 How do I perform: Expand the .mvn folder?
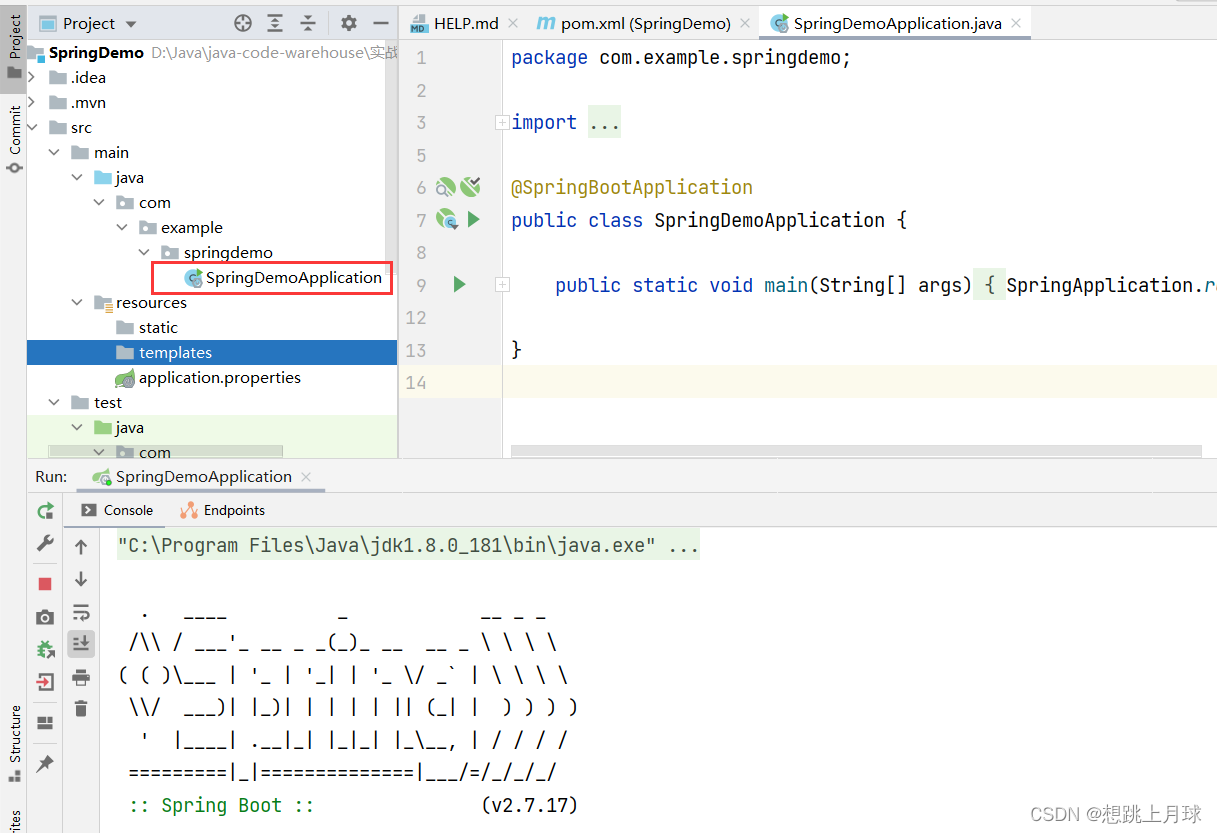[32, 102]
